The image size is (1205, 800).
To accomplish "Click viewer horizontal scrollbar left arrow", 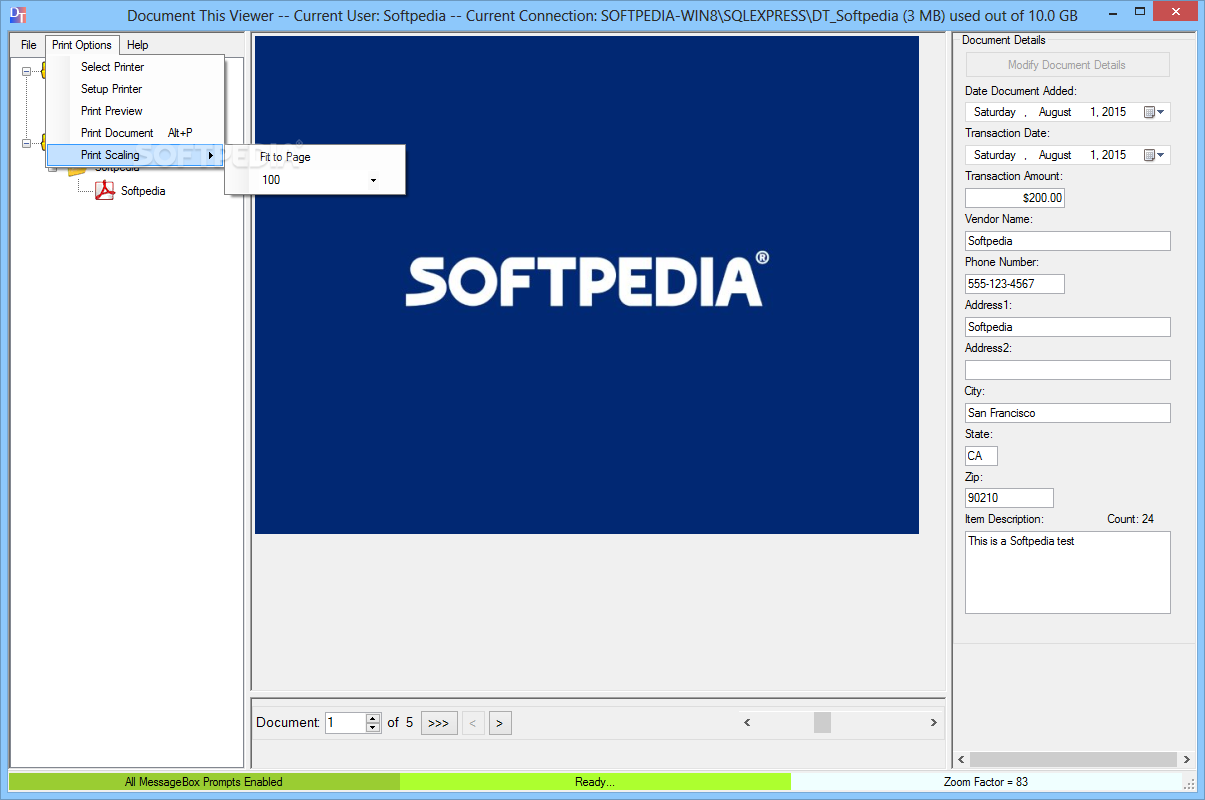I will click(748, 722).
